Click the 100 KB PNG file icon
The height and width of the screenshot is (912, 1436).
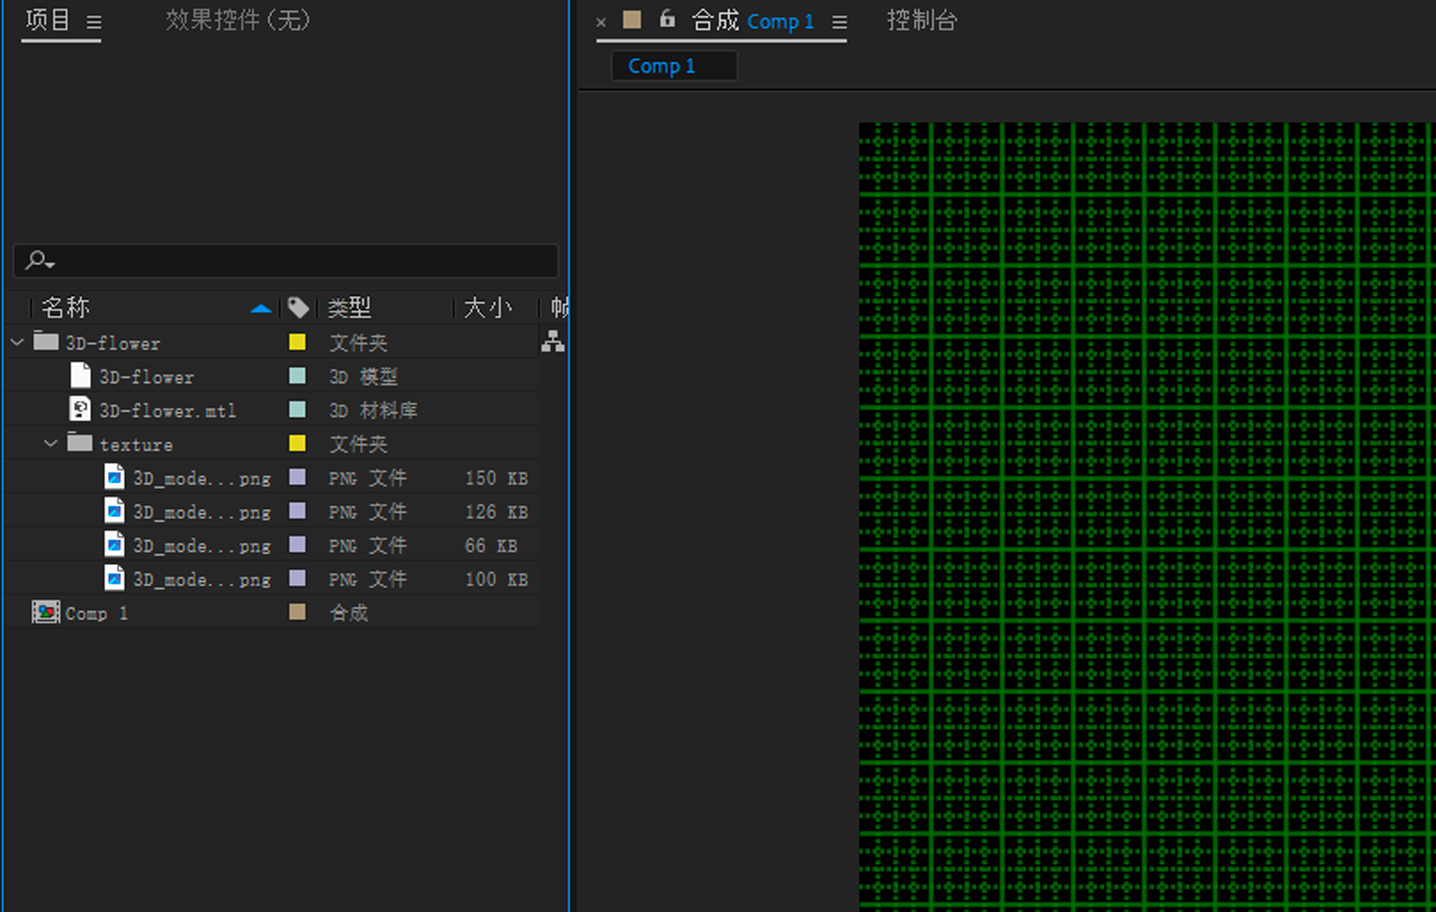115,578
